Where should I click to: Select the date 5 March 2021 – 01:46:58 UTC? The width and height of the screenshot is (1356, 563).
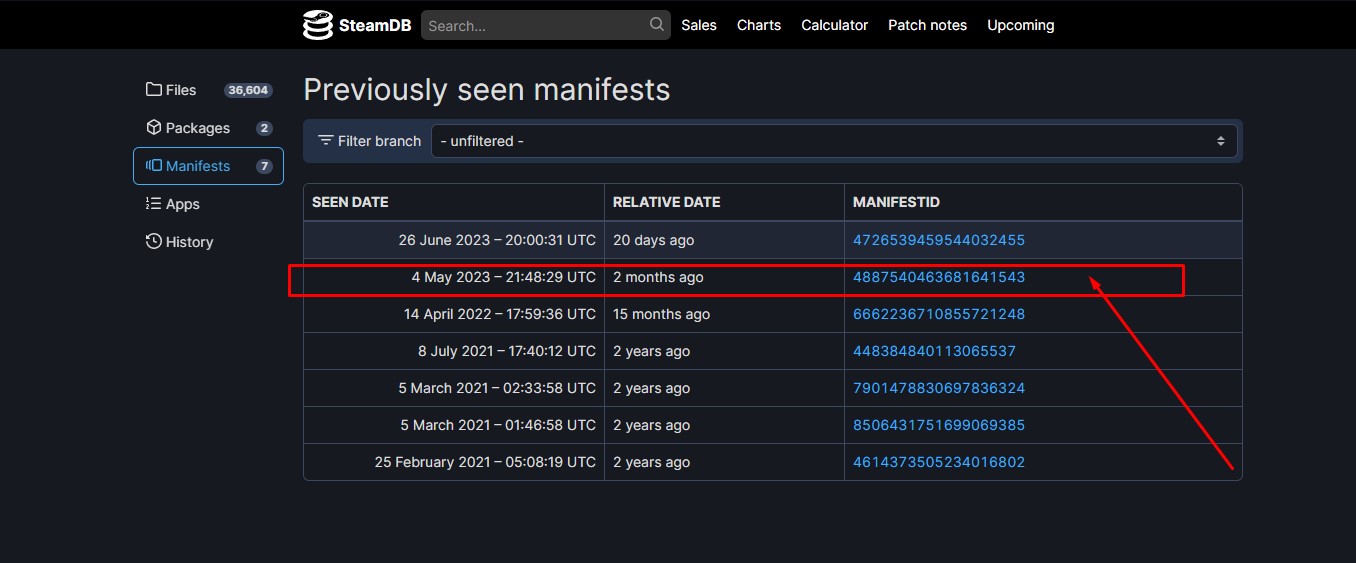pos(498,425)
